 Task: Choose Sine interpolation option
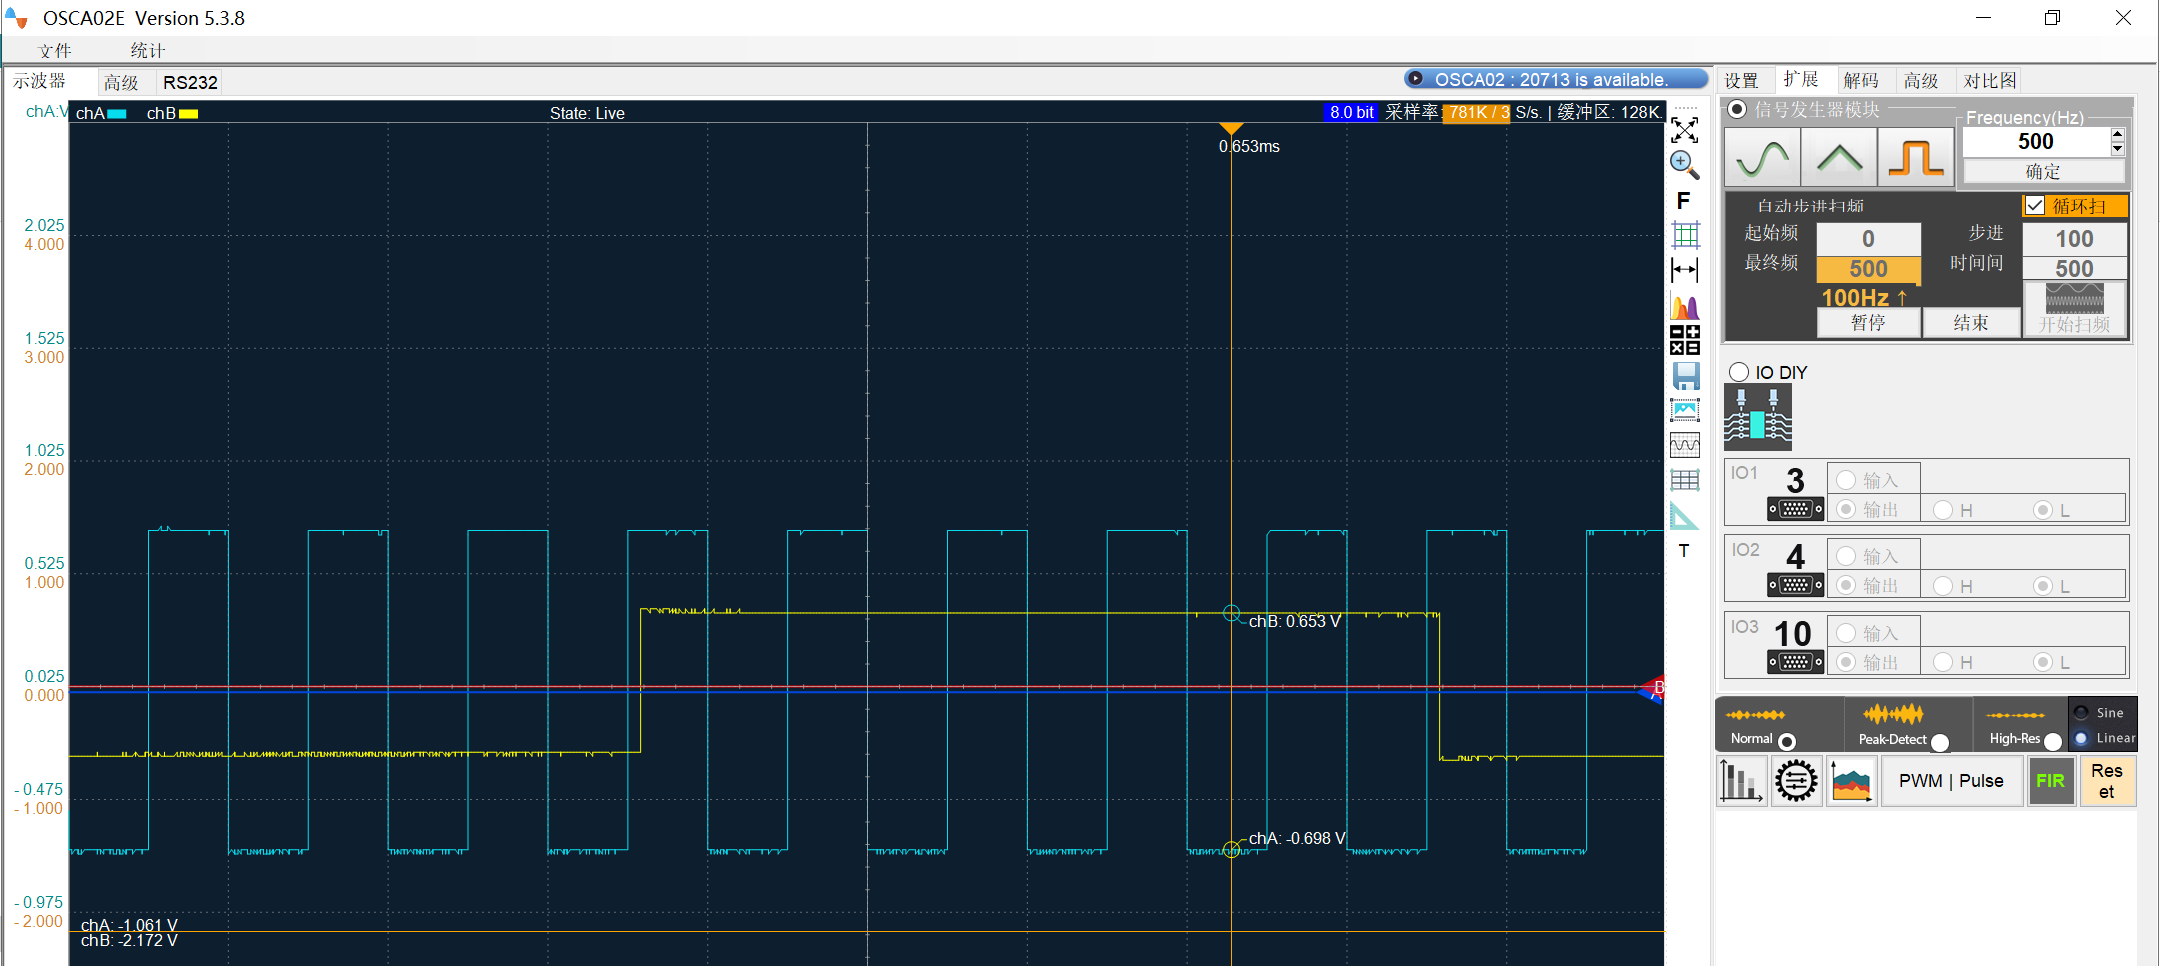[x=2082, y=713]
